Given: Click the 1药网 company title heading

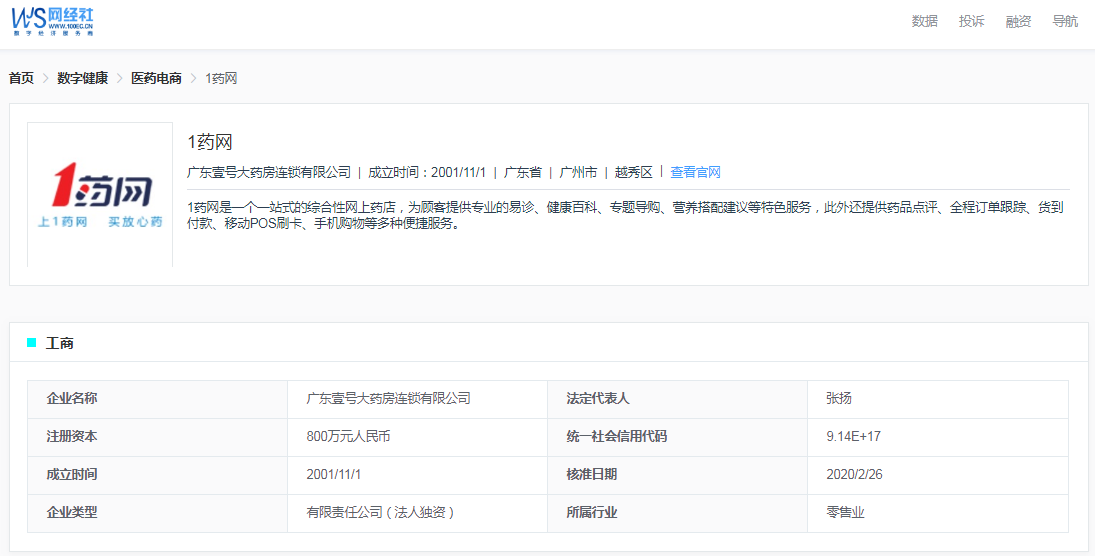Looking at the screenshot, I should (x=210, y=142).
